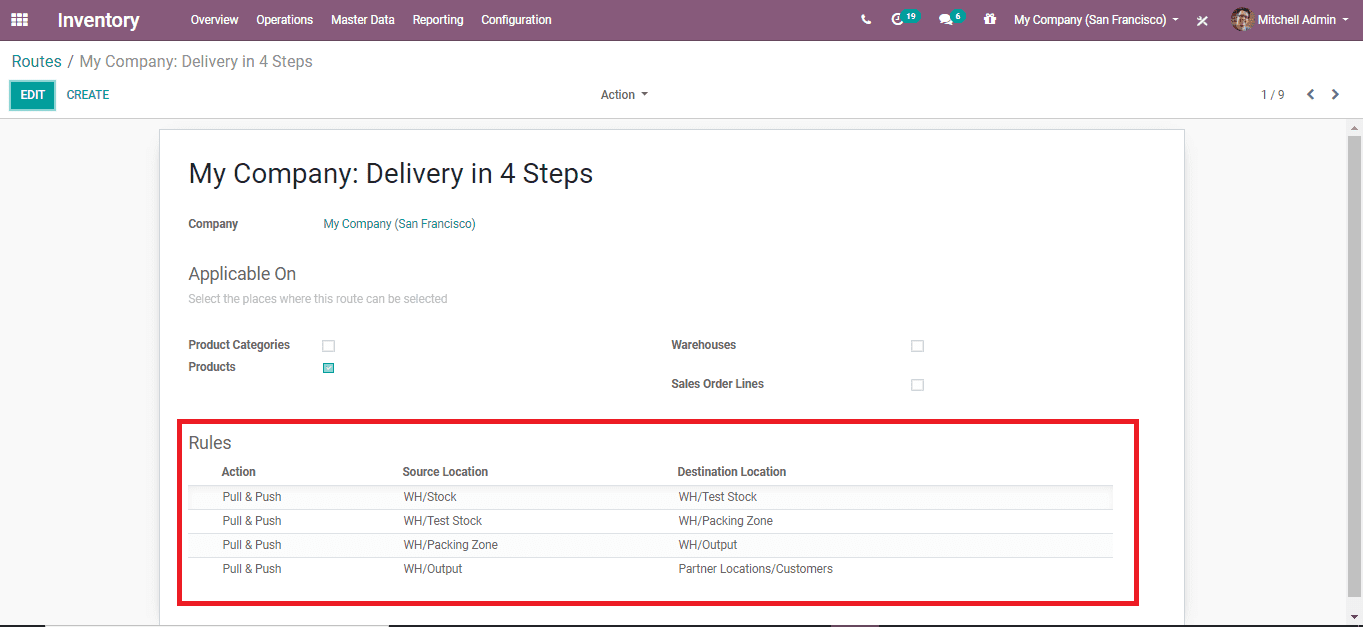
Task: Open the apps grid menu icon
Action: tap(20, 20)
